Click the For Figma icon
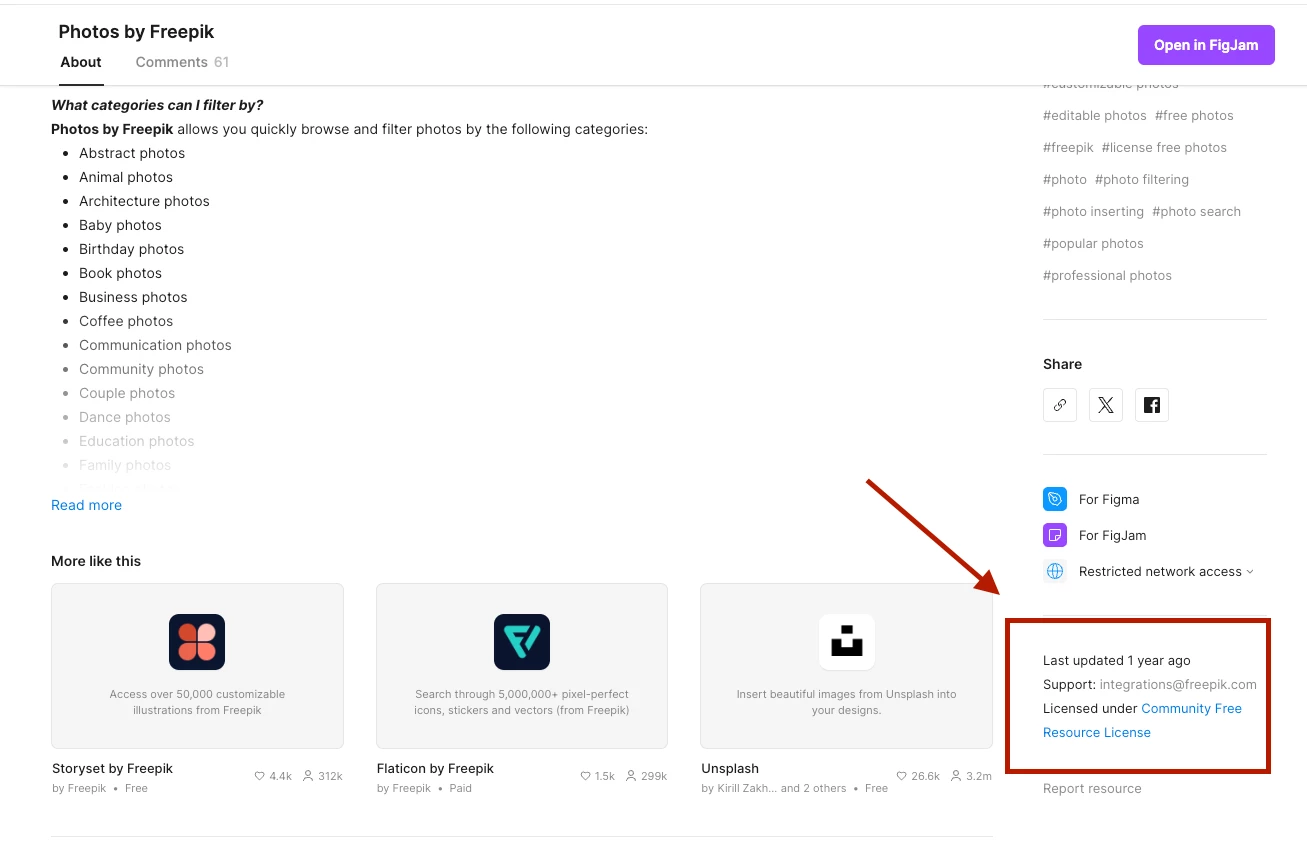Viewport: 1307px width, 852px height. pos(1055,499)
